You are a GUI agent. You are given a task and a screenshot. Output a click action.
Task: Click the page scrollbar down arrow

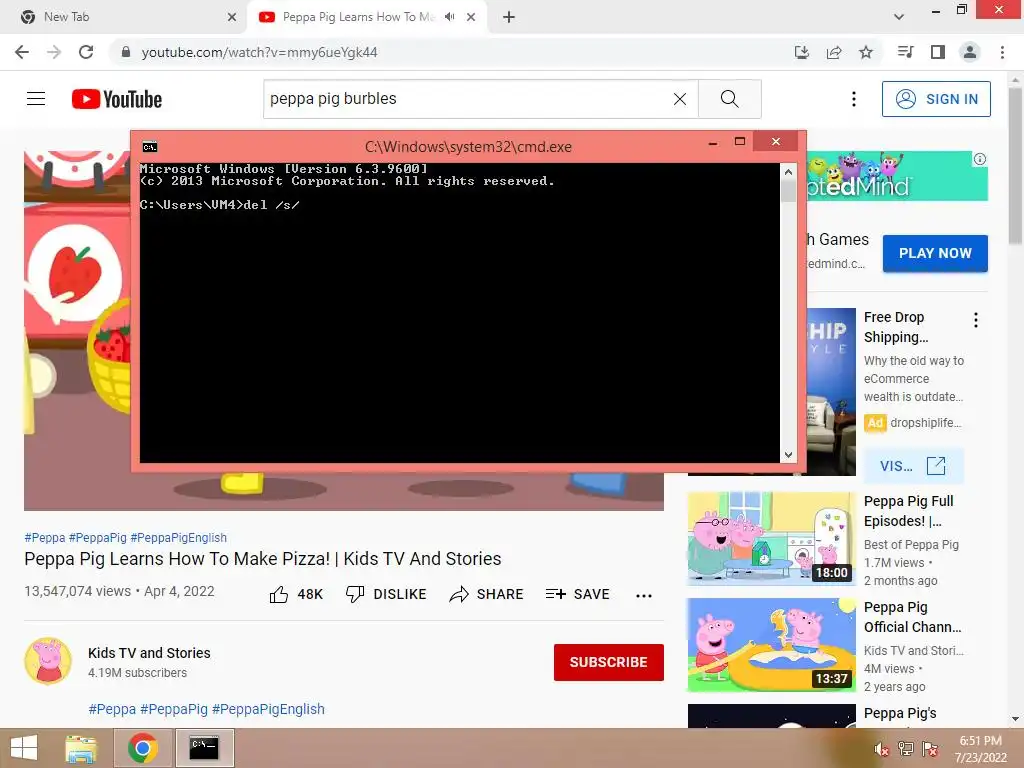[1016, 719]
